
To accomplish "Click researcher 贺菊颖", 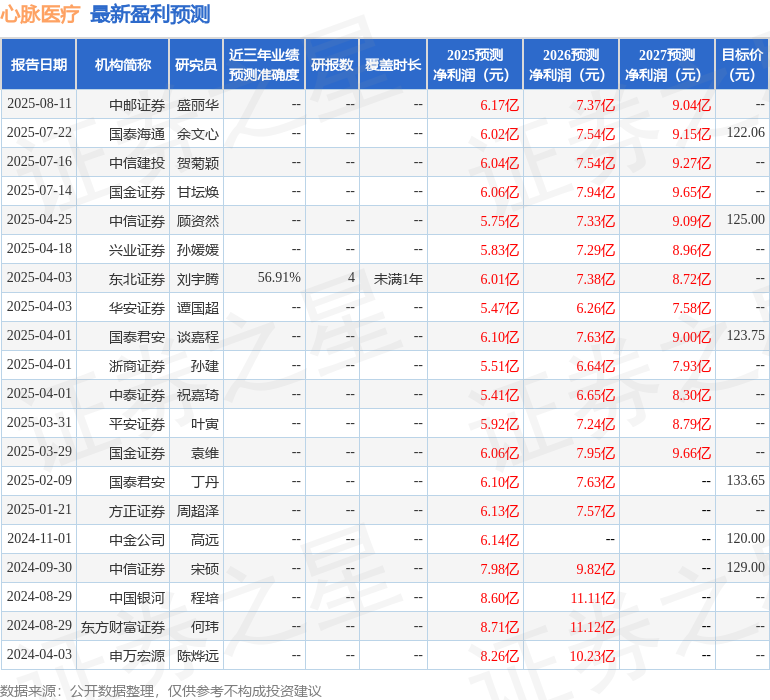I will pyautogui.click(x=197, y=163).
